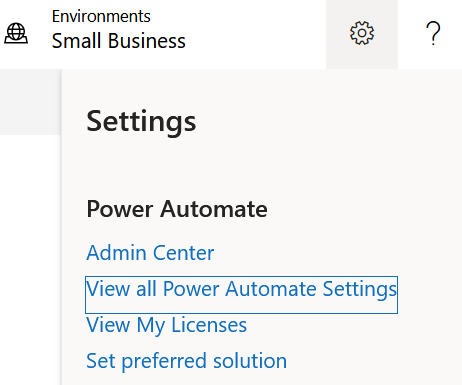Click empty area below Settings heading

233,167
